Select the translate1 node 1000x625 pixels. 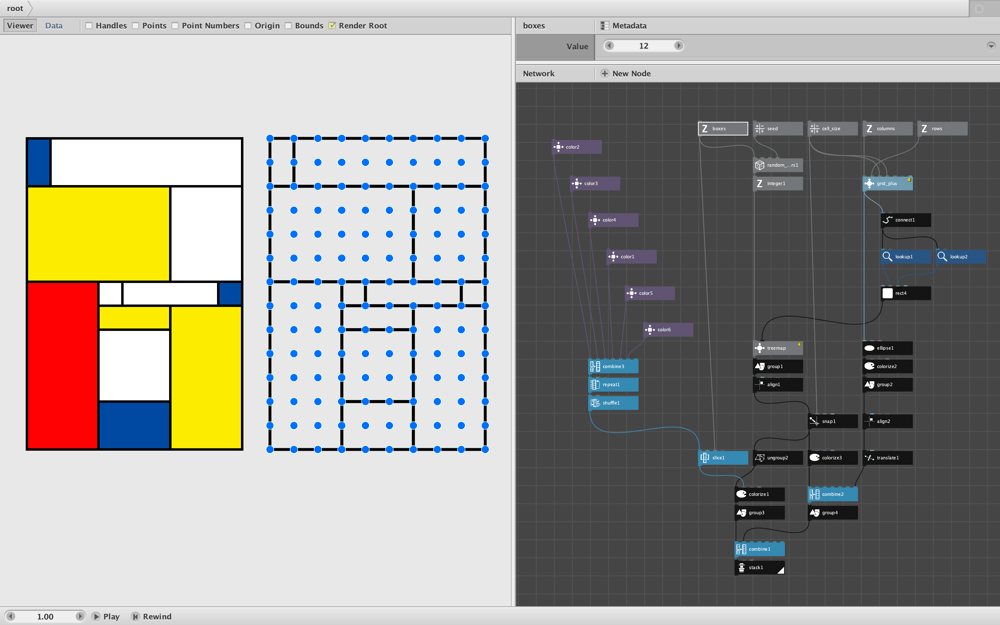[887, 458]
